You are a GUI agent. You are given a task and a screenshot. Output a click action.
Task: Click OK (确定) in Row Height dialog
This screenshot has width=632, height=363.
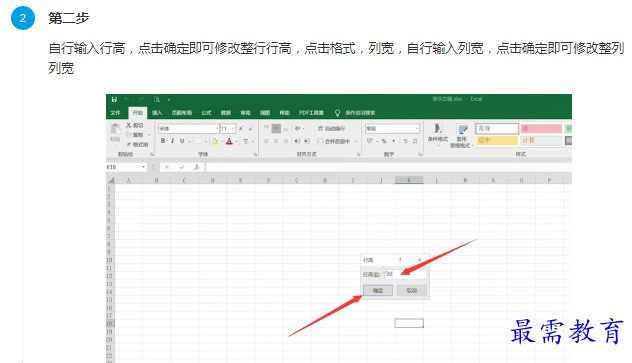[x=378, y=290]
